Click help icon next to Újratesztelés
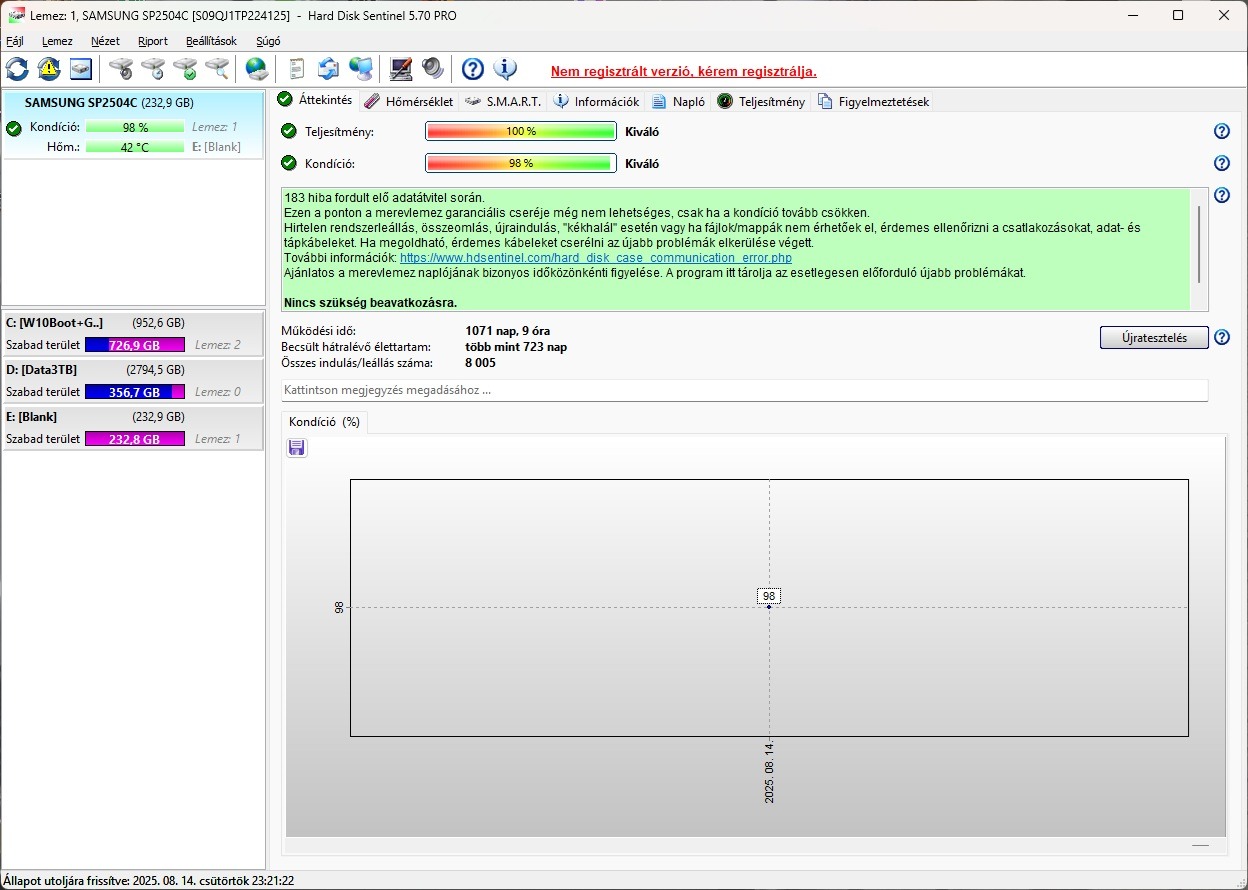 point(1221,338)
